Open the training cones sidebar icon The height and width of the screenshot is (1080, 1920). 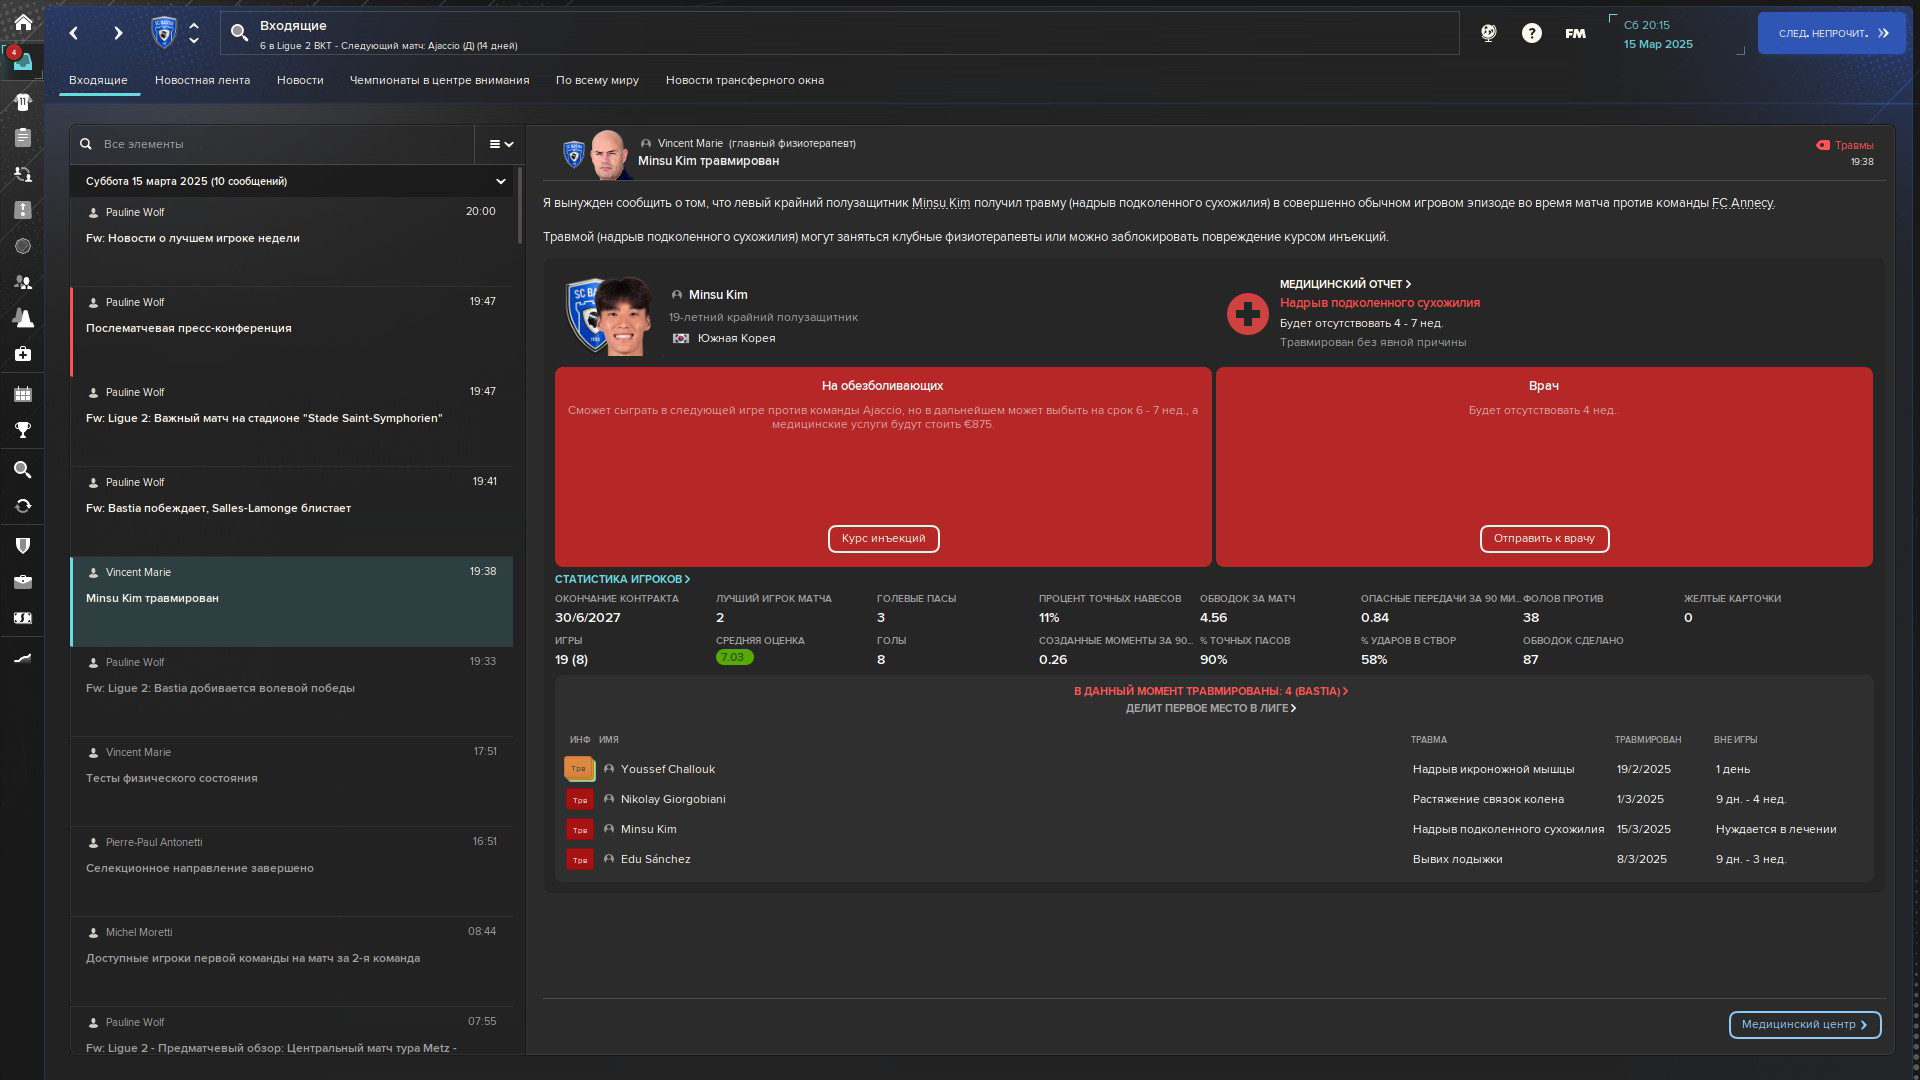point(22,318)
